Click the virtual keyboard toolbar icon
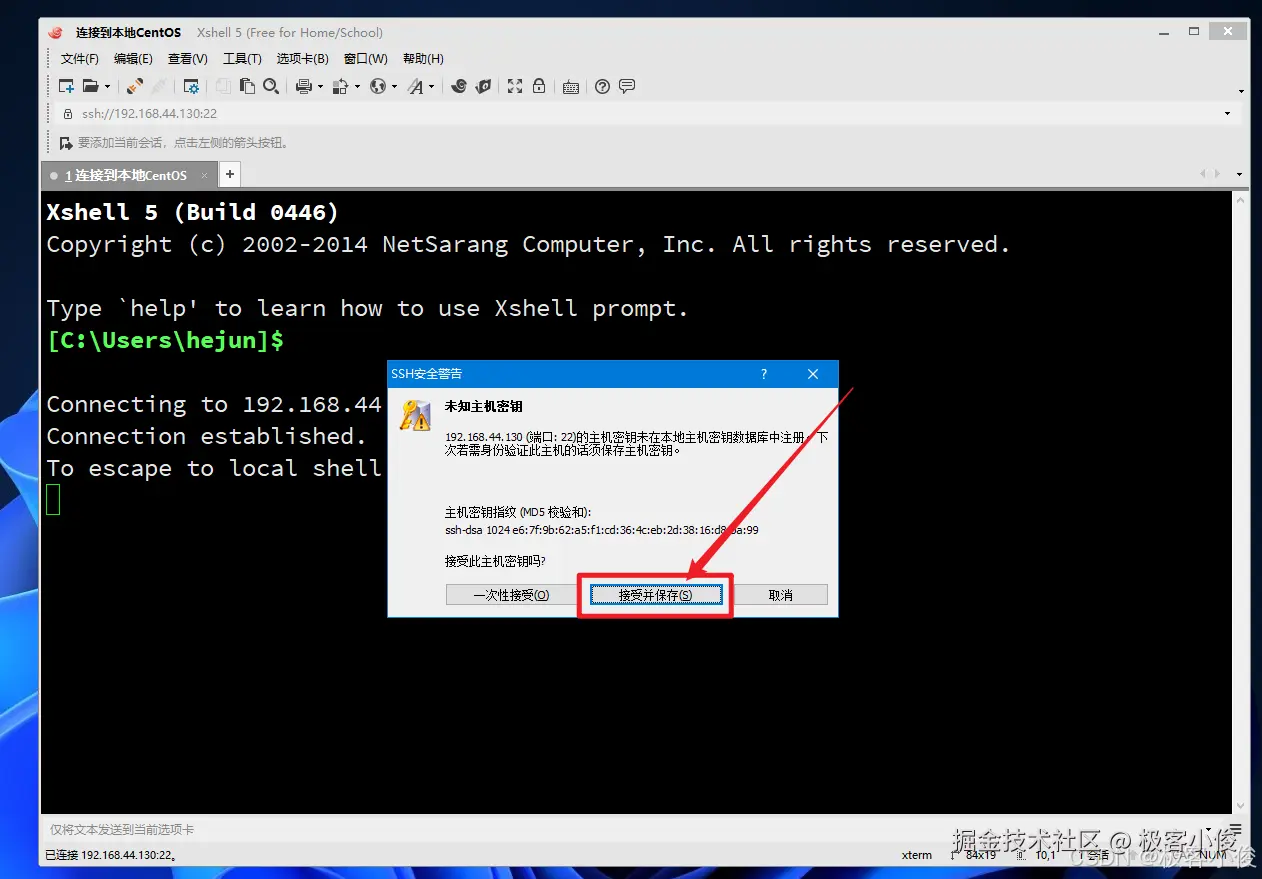The width and height of the screenshot is (1262, 879). 571,87
